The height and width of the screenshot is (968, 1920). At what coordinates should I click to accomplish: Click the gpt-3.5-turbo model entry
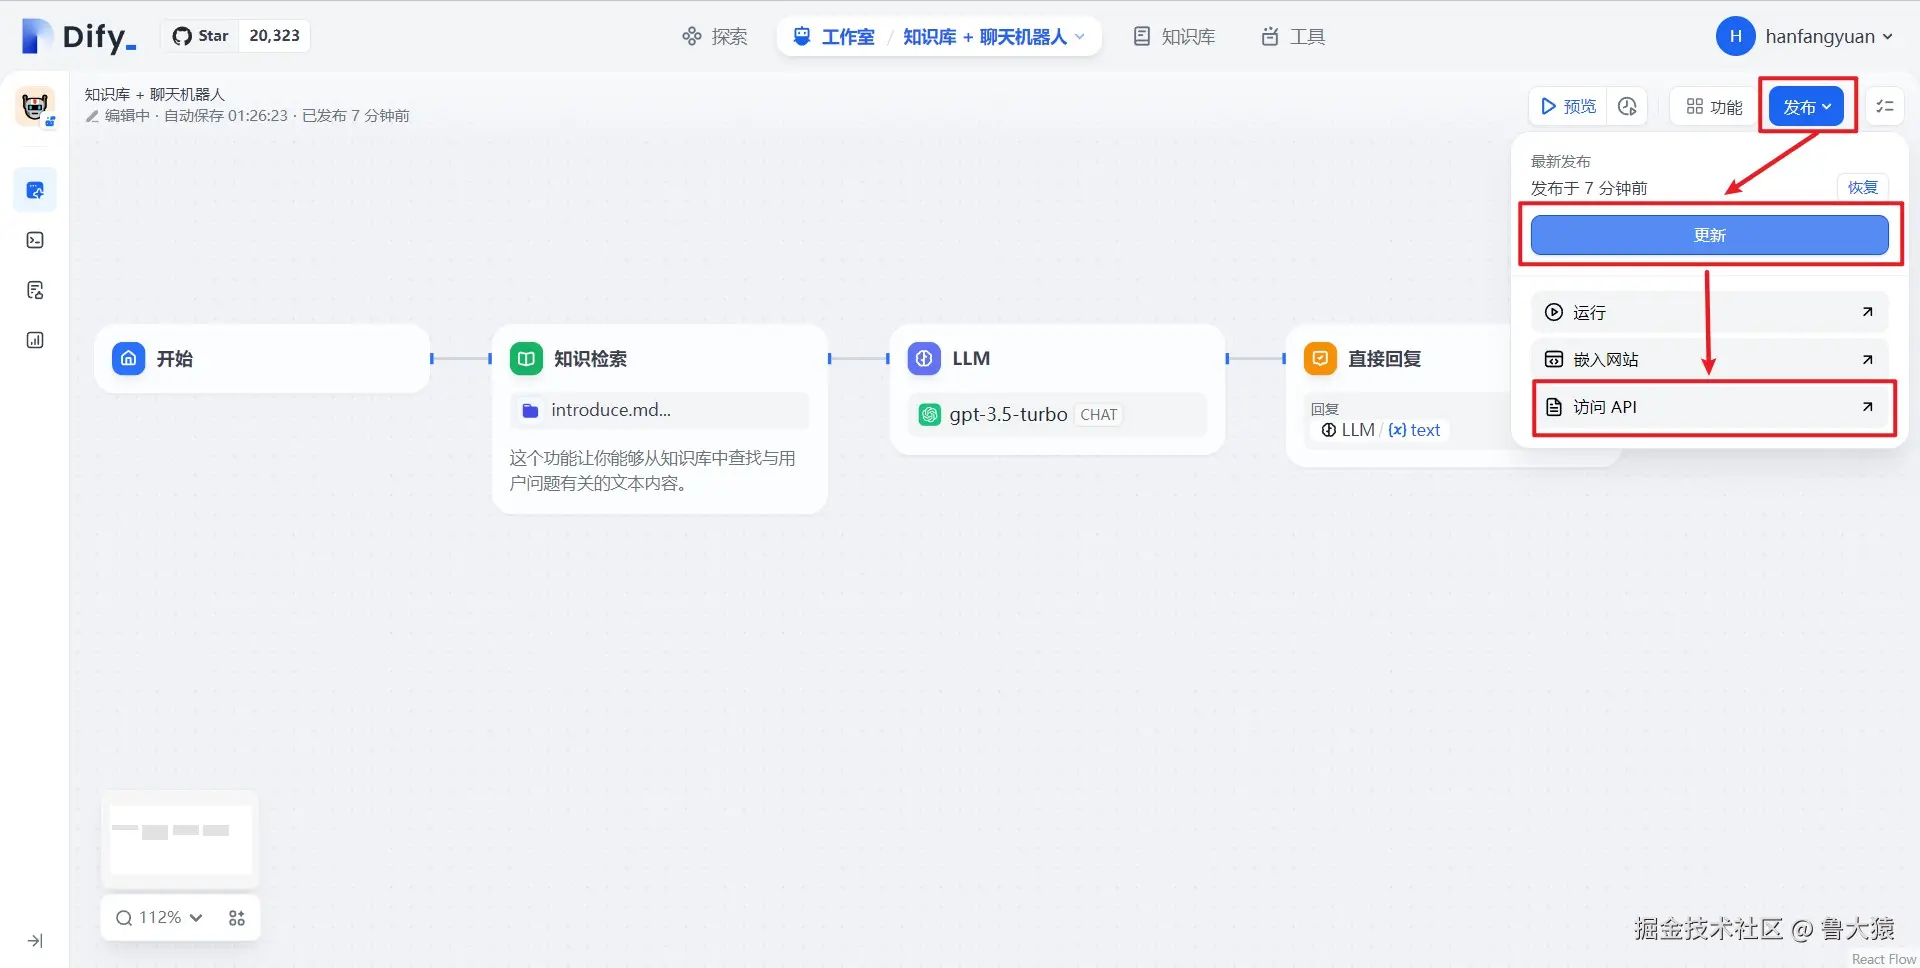[1057, 414]
